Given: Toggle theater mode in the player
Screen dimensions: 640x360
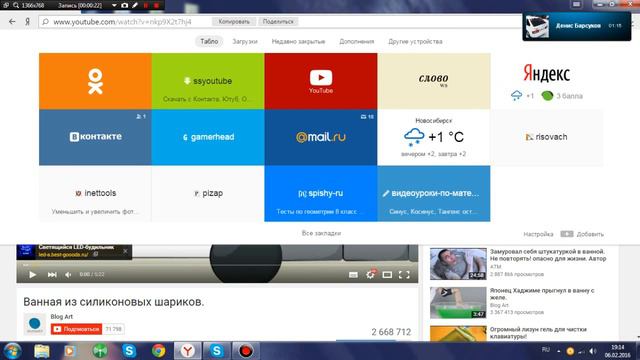Looking at the screenshot, I should (x=387, y=275).
